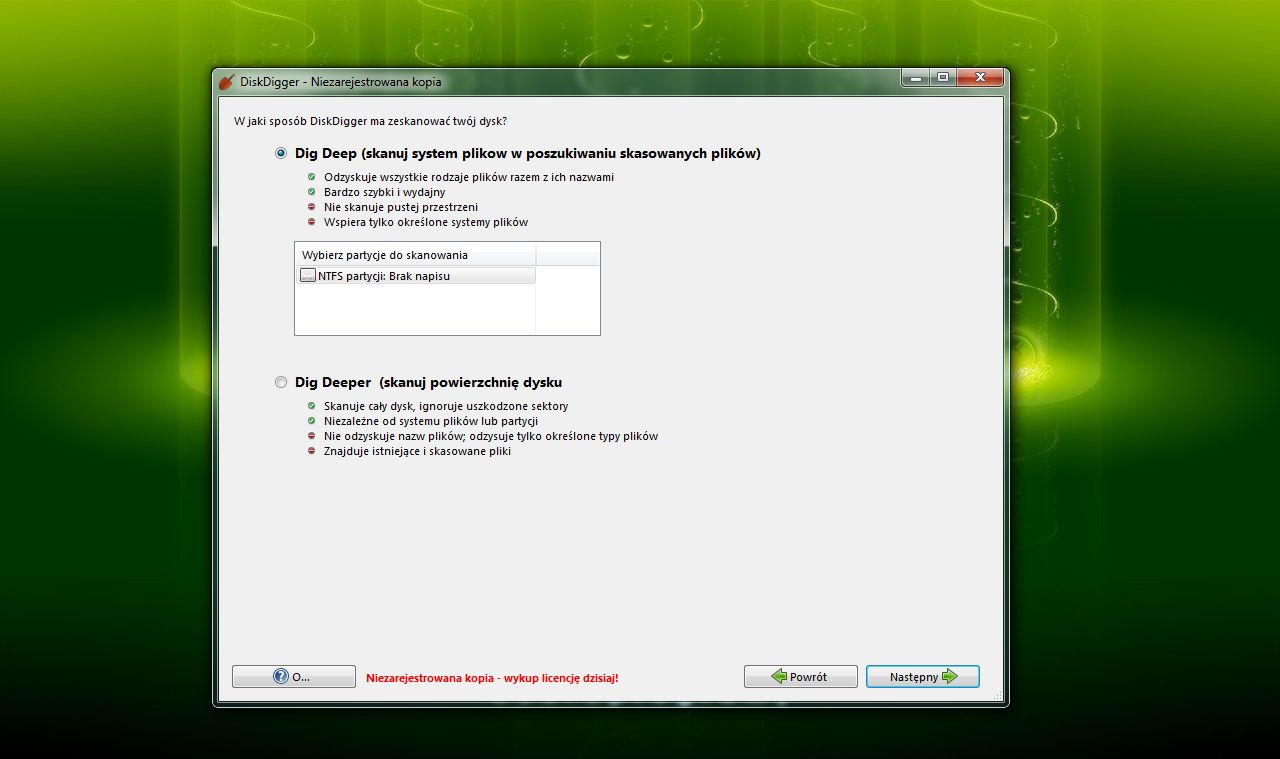Minimize the DiskDigger window

pos(914,78)
